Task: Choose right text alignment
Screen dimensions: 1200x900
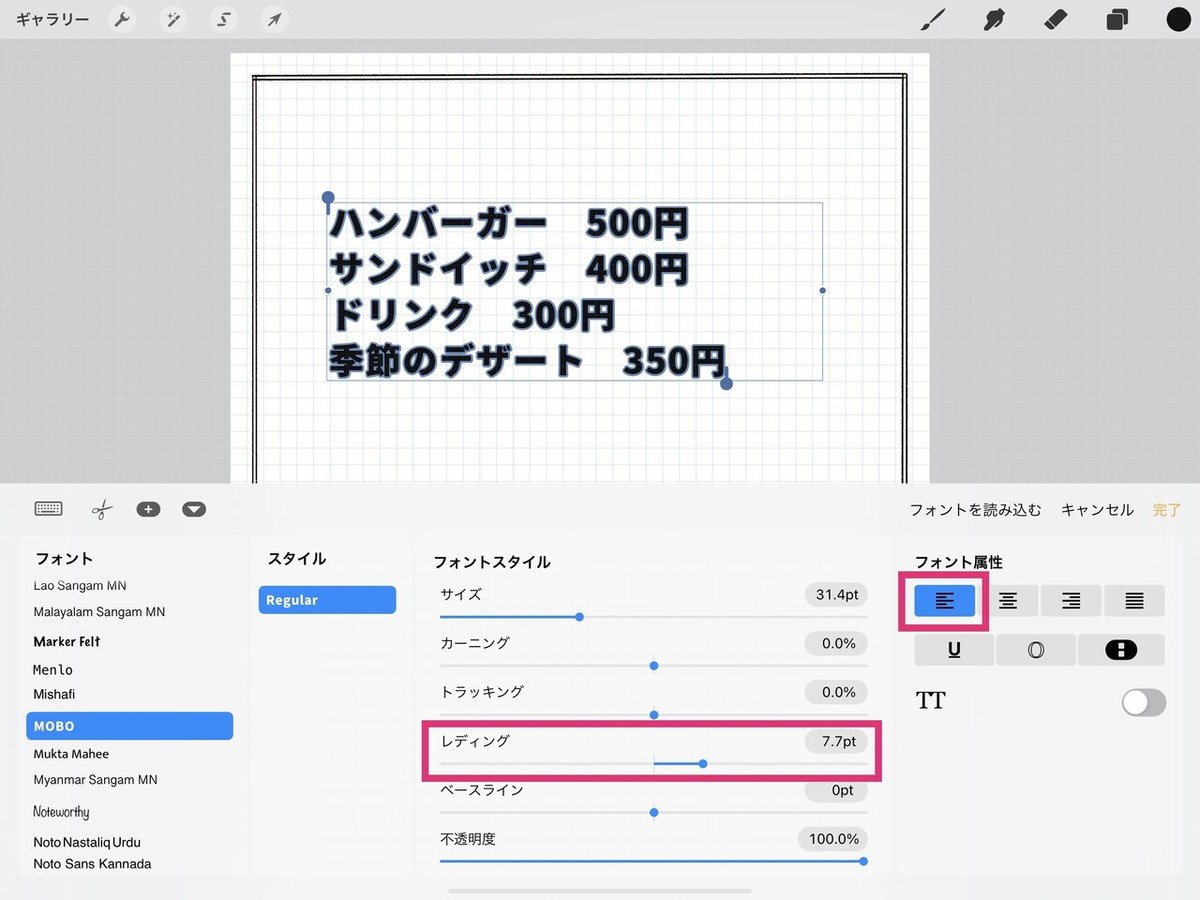Action: (x=1071, y=600)
